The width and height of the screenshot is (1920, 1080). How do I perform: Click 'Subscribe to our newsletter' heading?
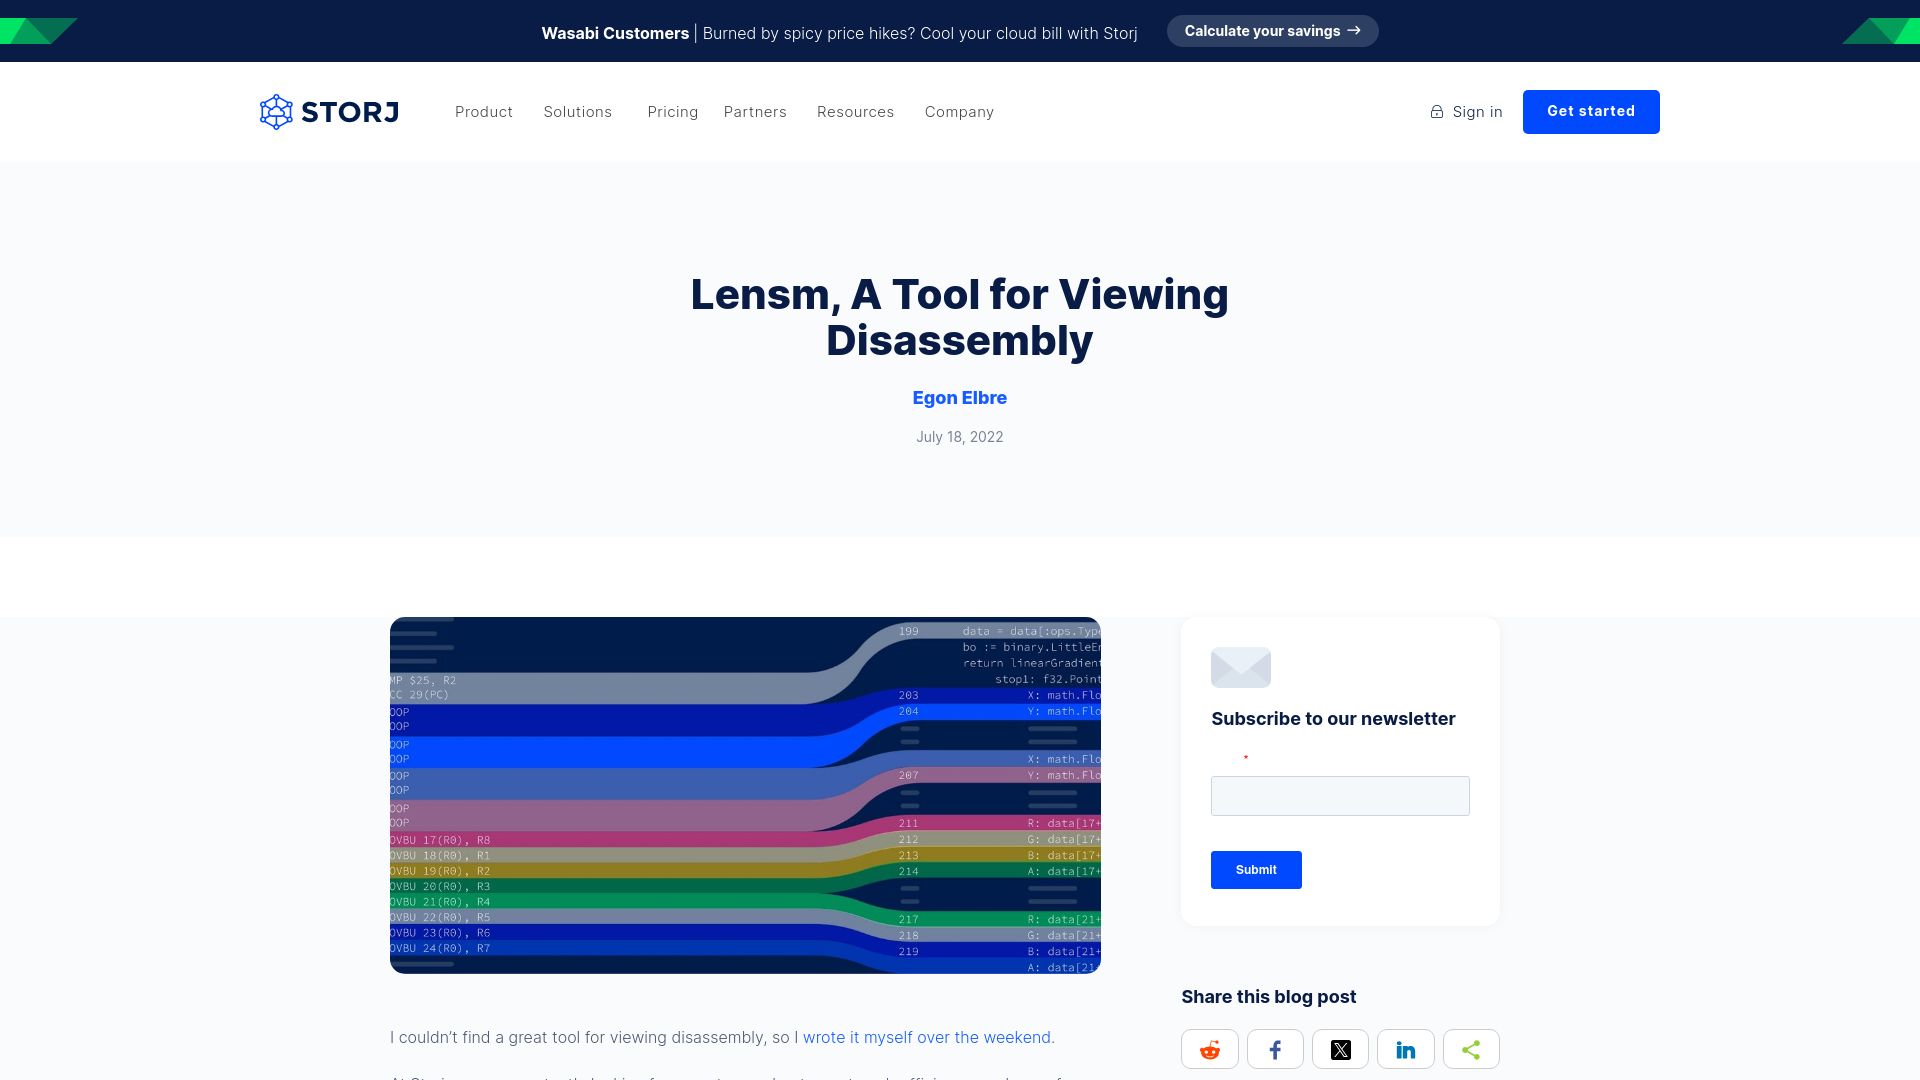pos(1333,719)
